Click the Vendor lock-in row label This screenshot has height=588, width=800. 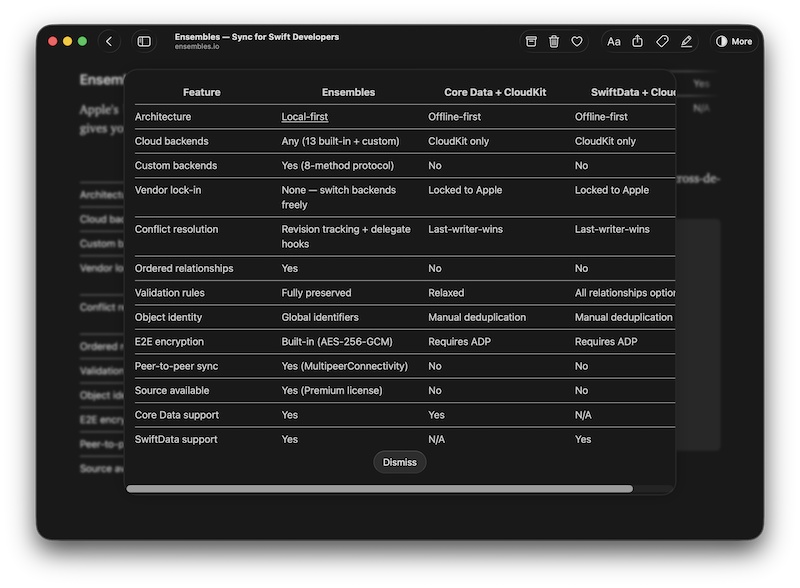tap(168, 190)
